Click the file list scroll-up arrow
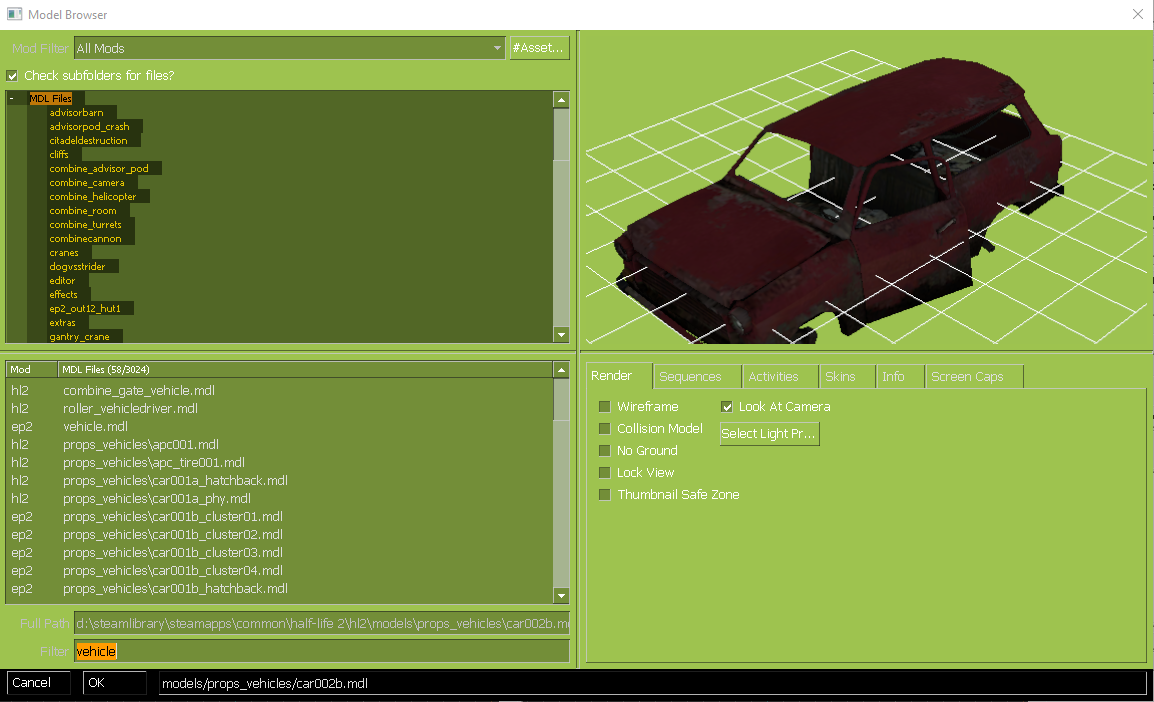Viewport: 1154px width, 702px height. pyautogui.click(x=561, y=370)
